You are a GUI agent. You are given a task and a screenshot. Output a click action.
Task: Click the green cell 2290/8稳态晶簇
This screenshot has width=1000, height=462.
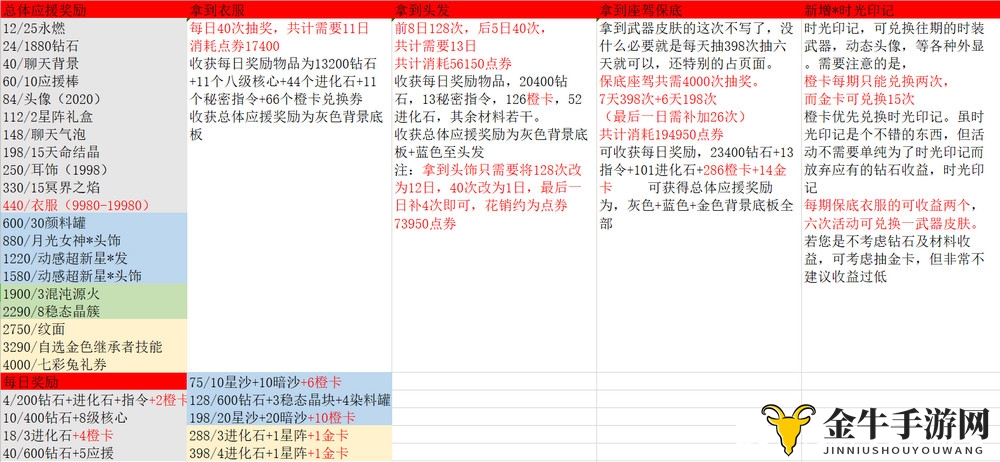(94, 311)
